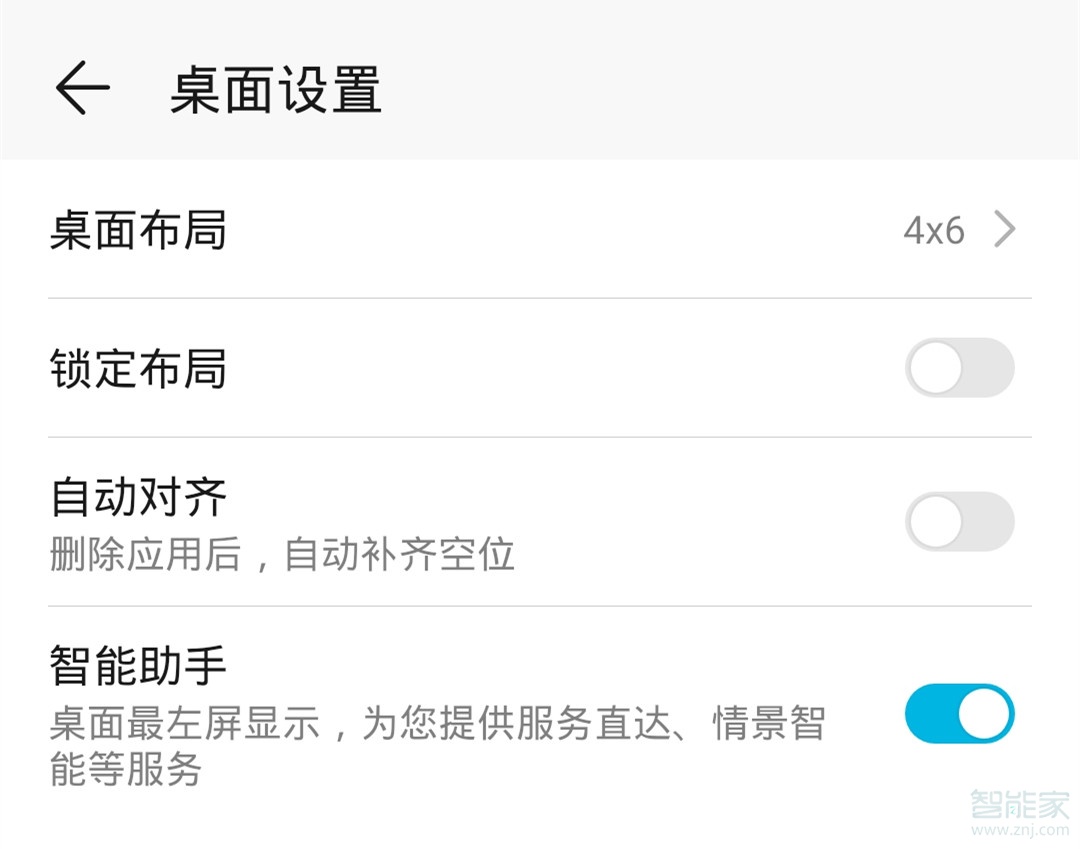Toggle the lock layout setting off
The image size is (1080, 849).
click(x=960, y=368)
